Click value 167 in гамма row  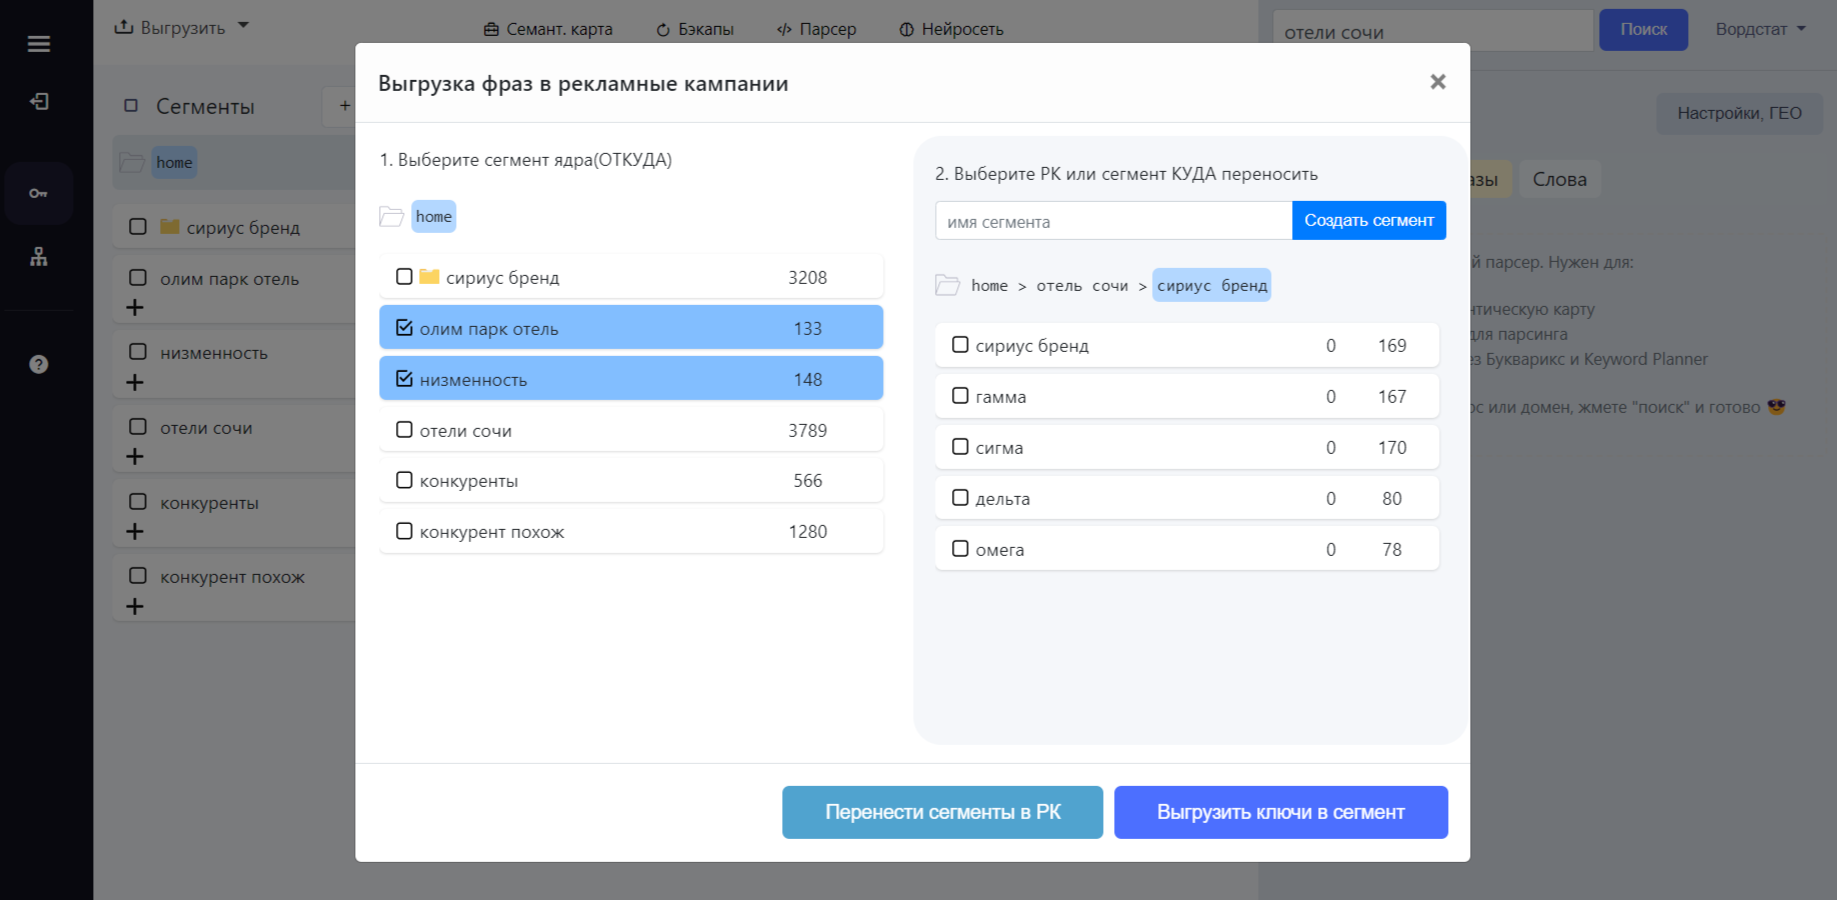pos(1392,396)
